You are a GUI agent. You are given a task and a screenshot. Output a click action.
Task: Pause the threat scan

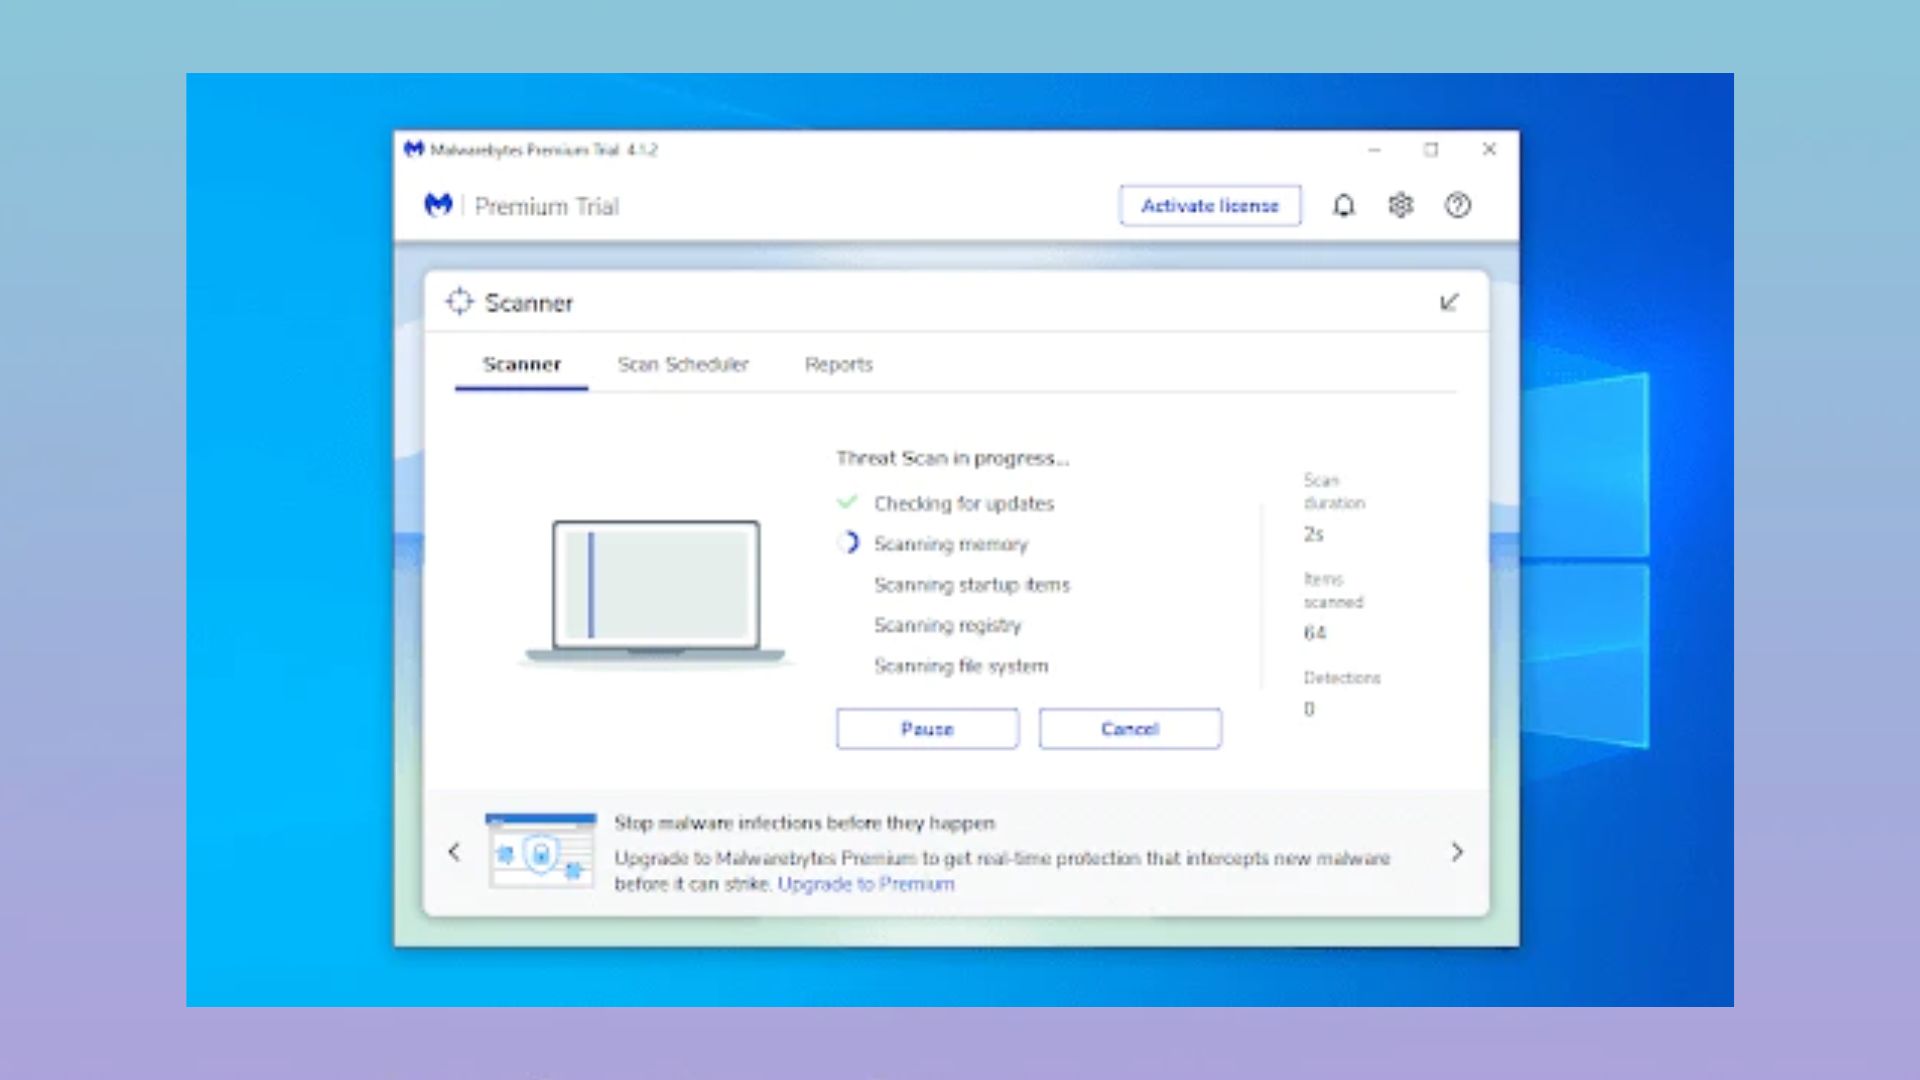pos(927,729)
